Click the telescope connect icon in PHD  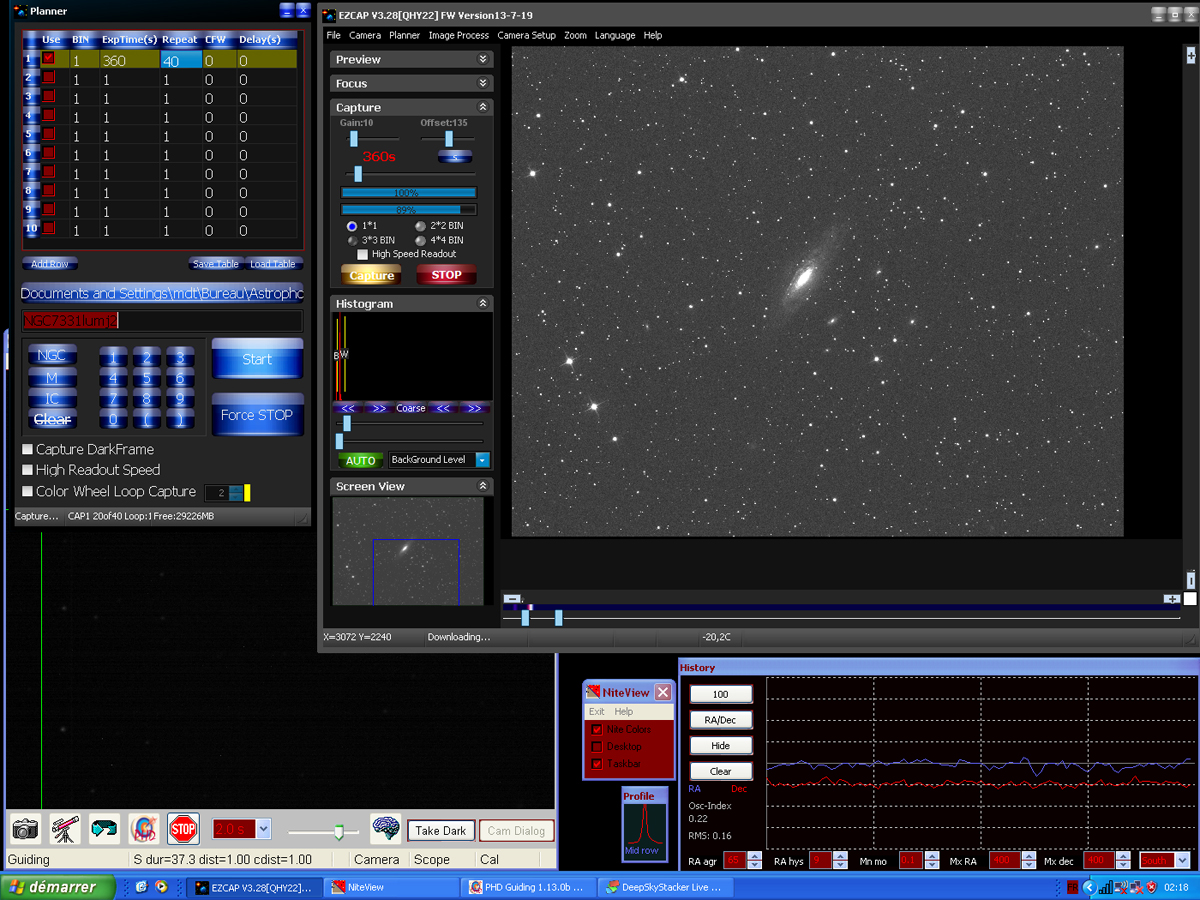(65, 829)
